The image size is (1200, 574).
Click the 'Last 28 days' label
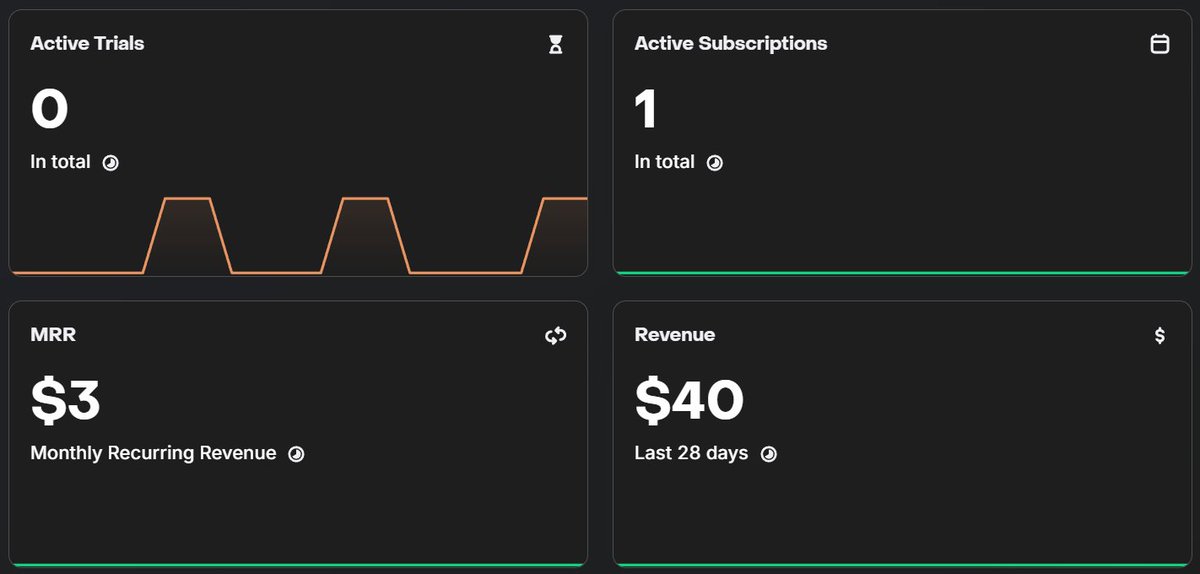coord(691,453)
